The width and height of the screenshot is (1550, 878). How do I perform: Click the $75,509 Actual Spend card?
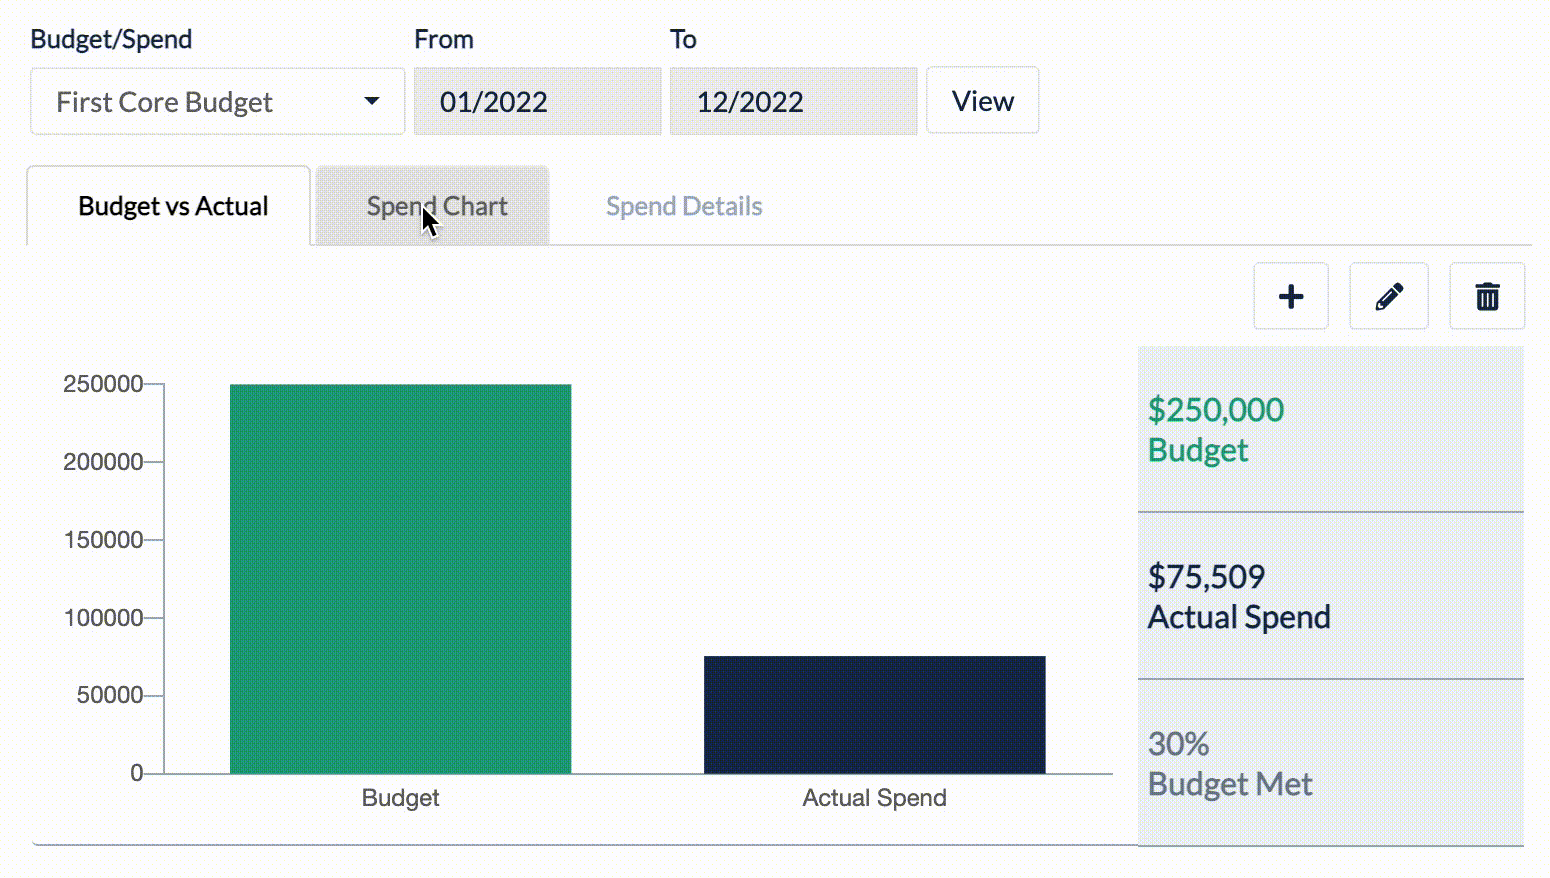tap(1330, 596)
